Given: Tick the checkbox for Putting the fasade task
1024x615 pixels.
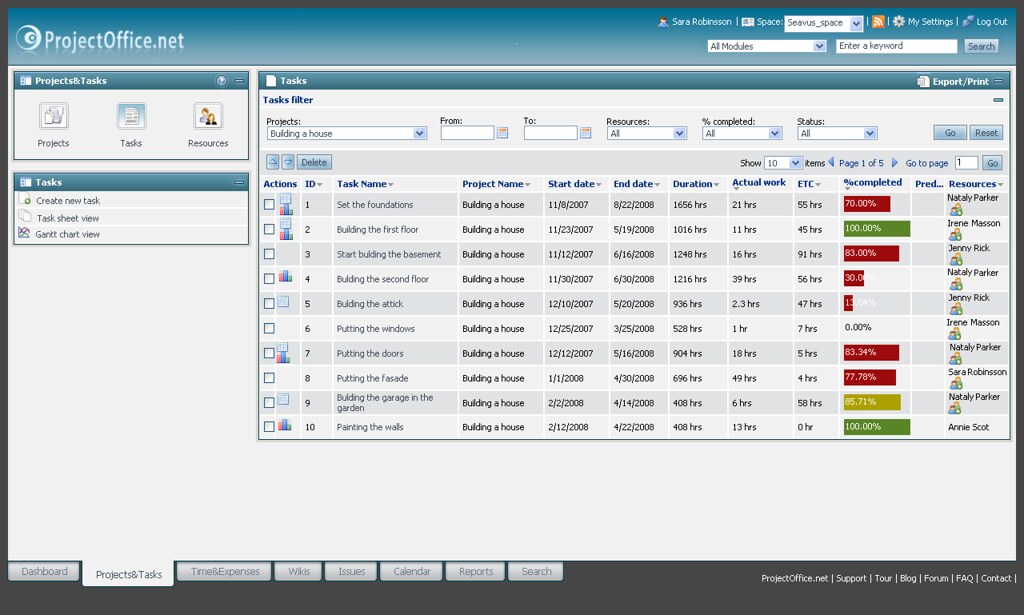Looking at the screenshot, I should pyautogui.click(x=268, y=377).
